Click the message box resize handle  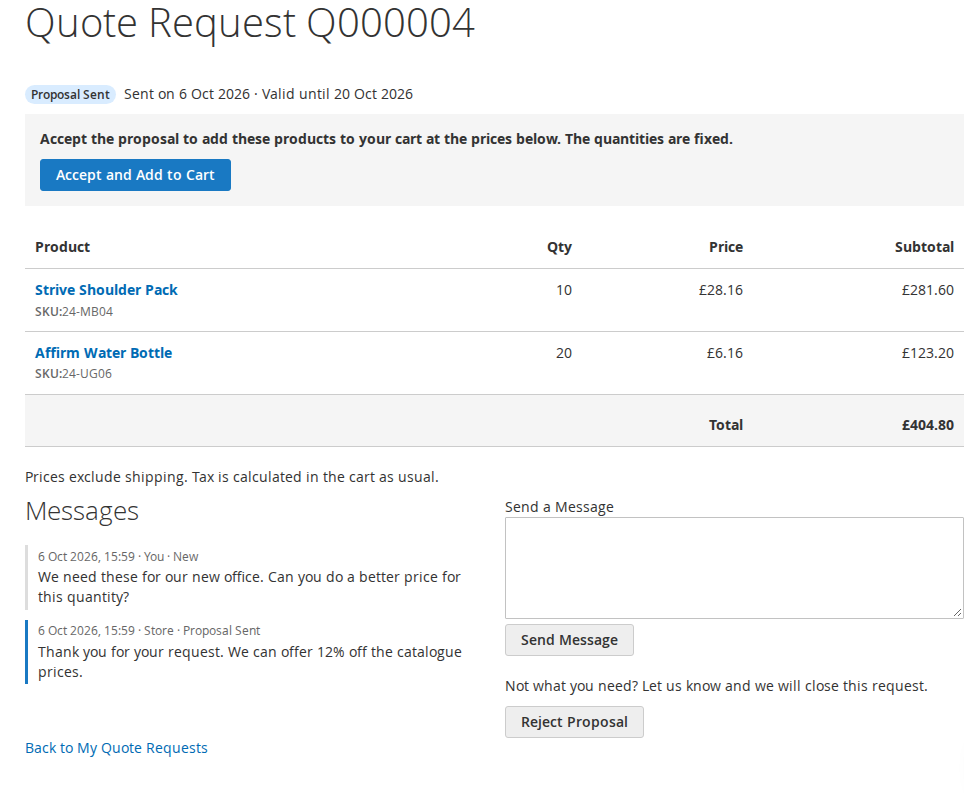957,612
